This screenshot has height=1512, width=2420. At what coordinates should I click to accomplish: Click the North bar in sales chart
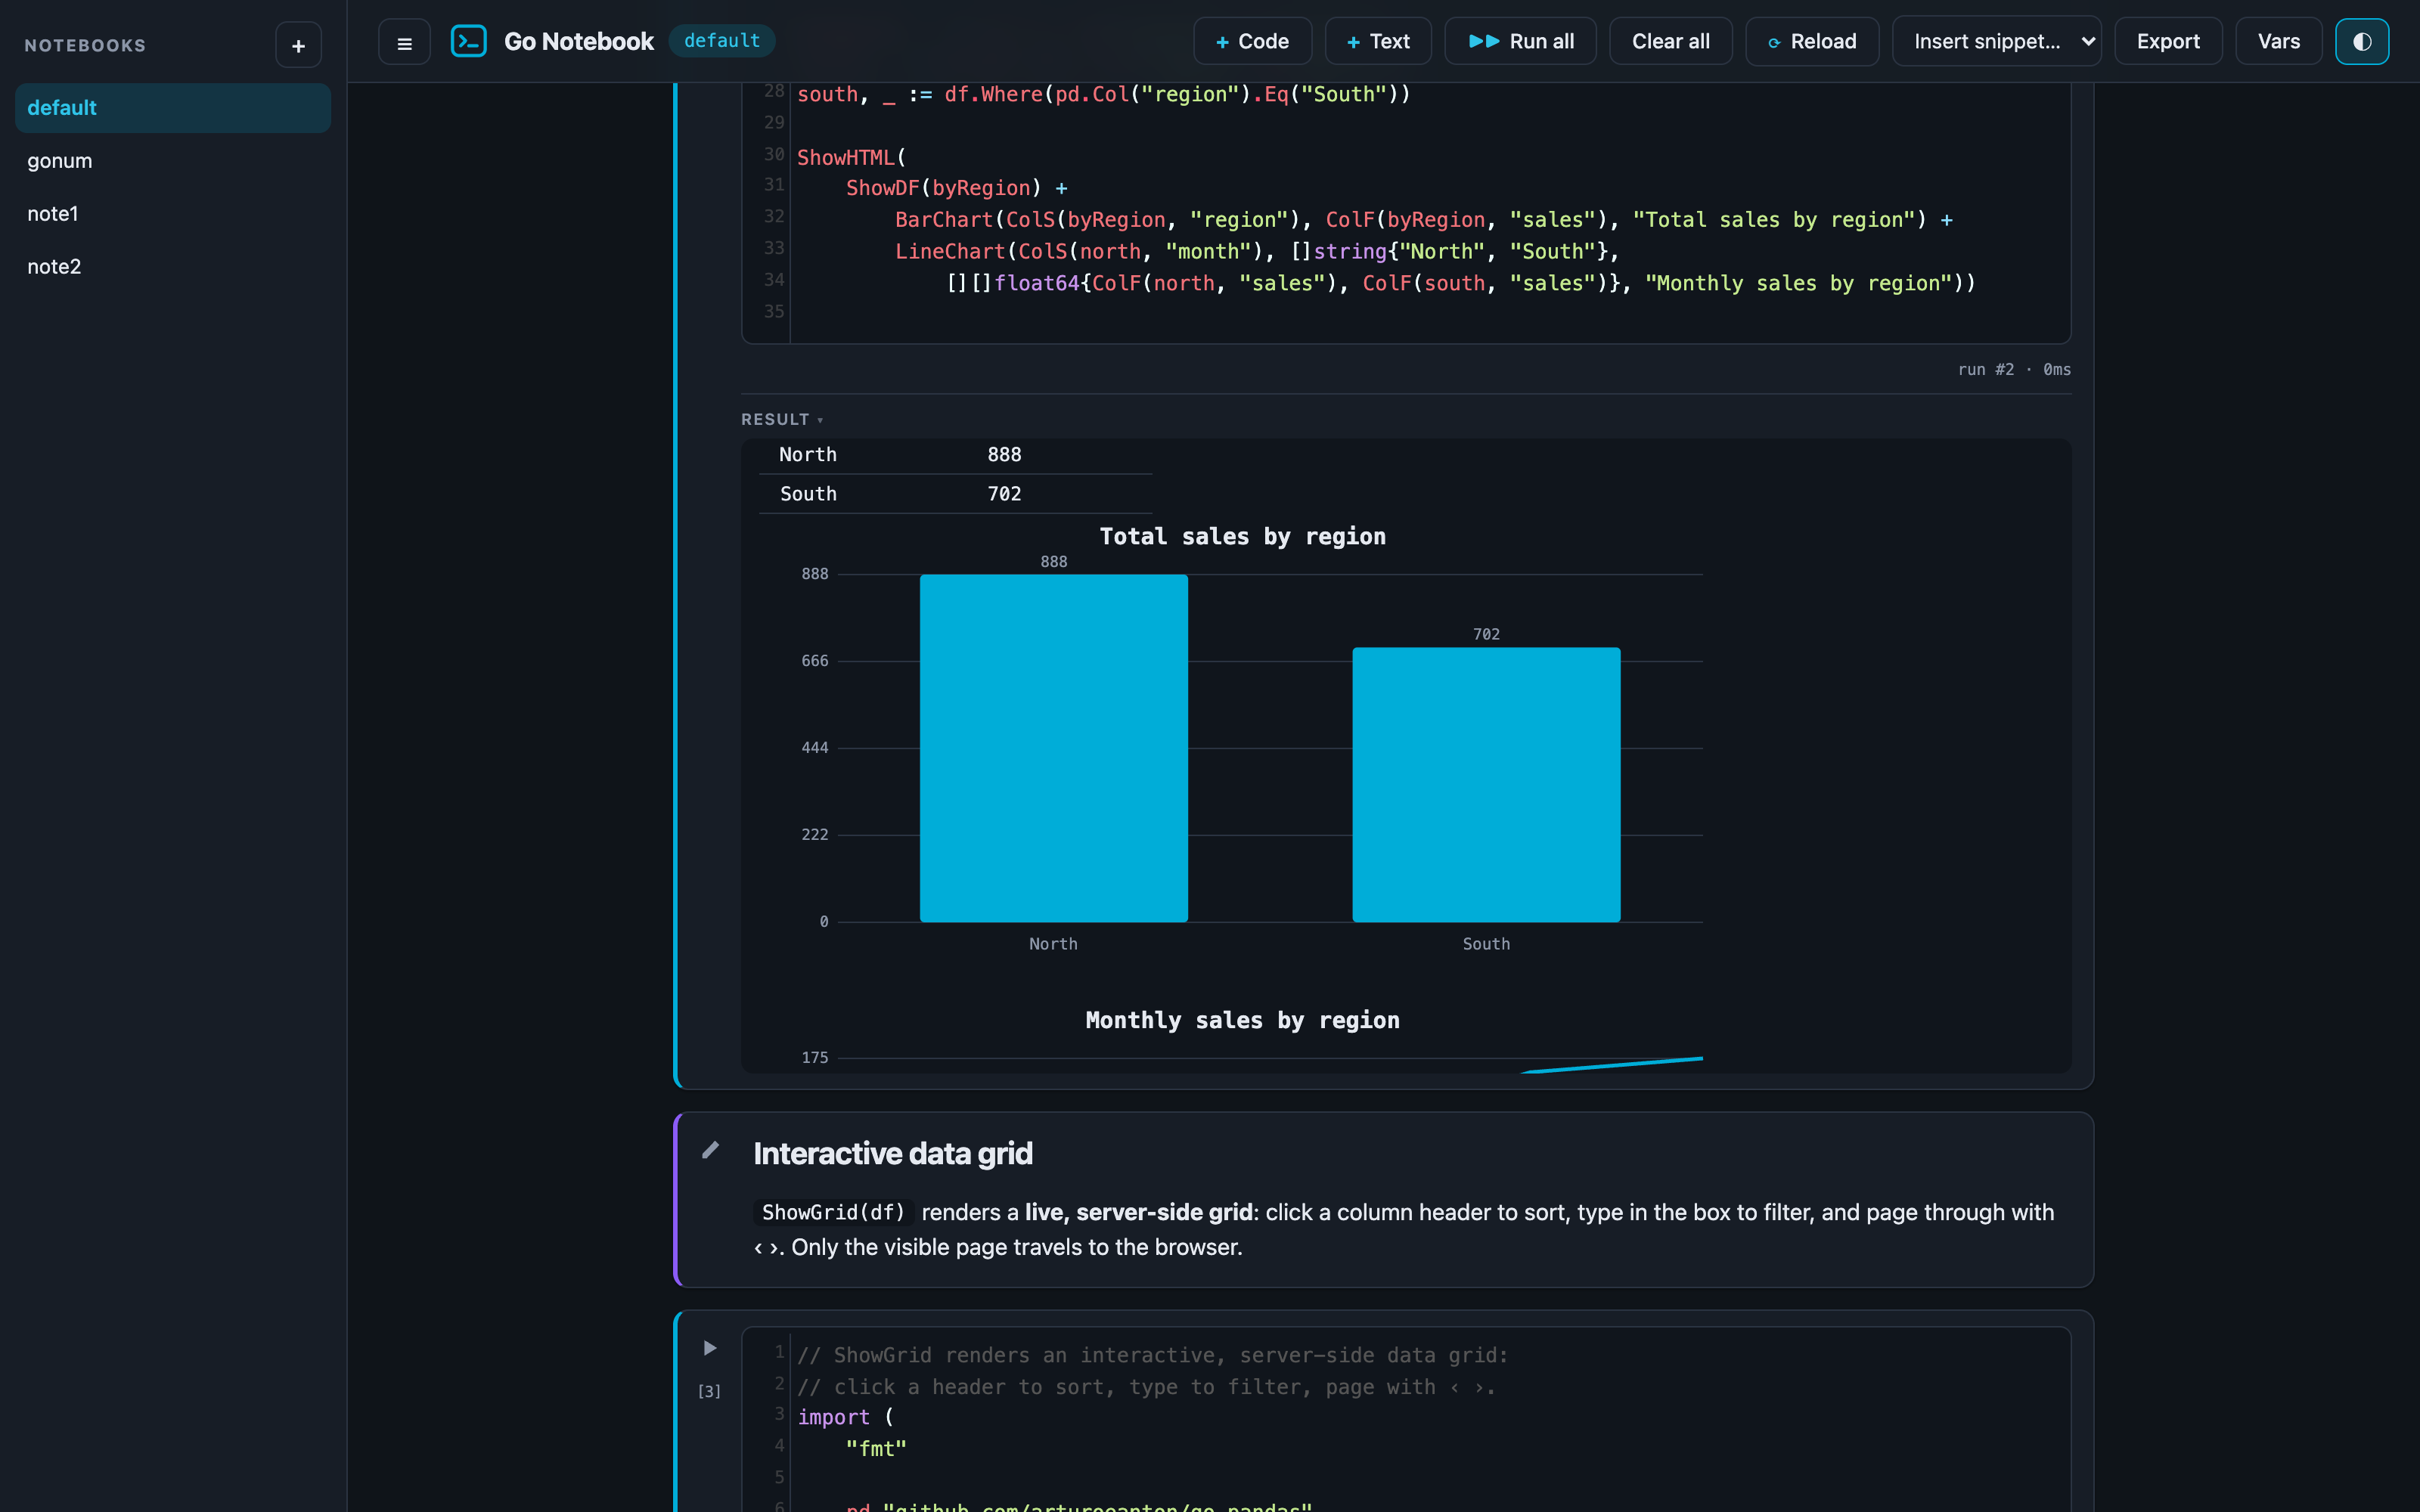click(x=1053, y=748)
